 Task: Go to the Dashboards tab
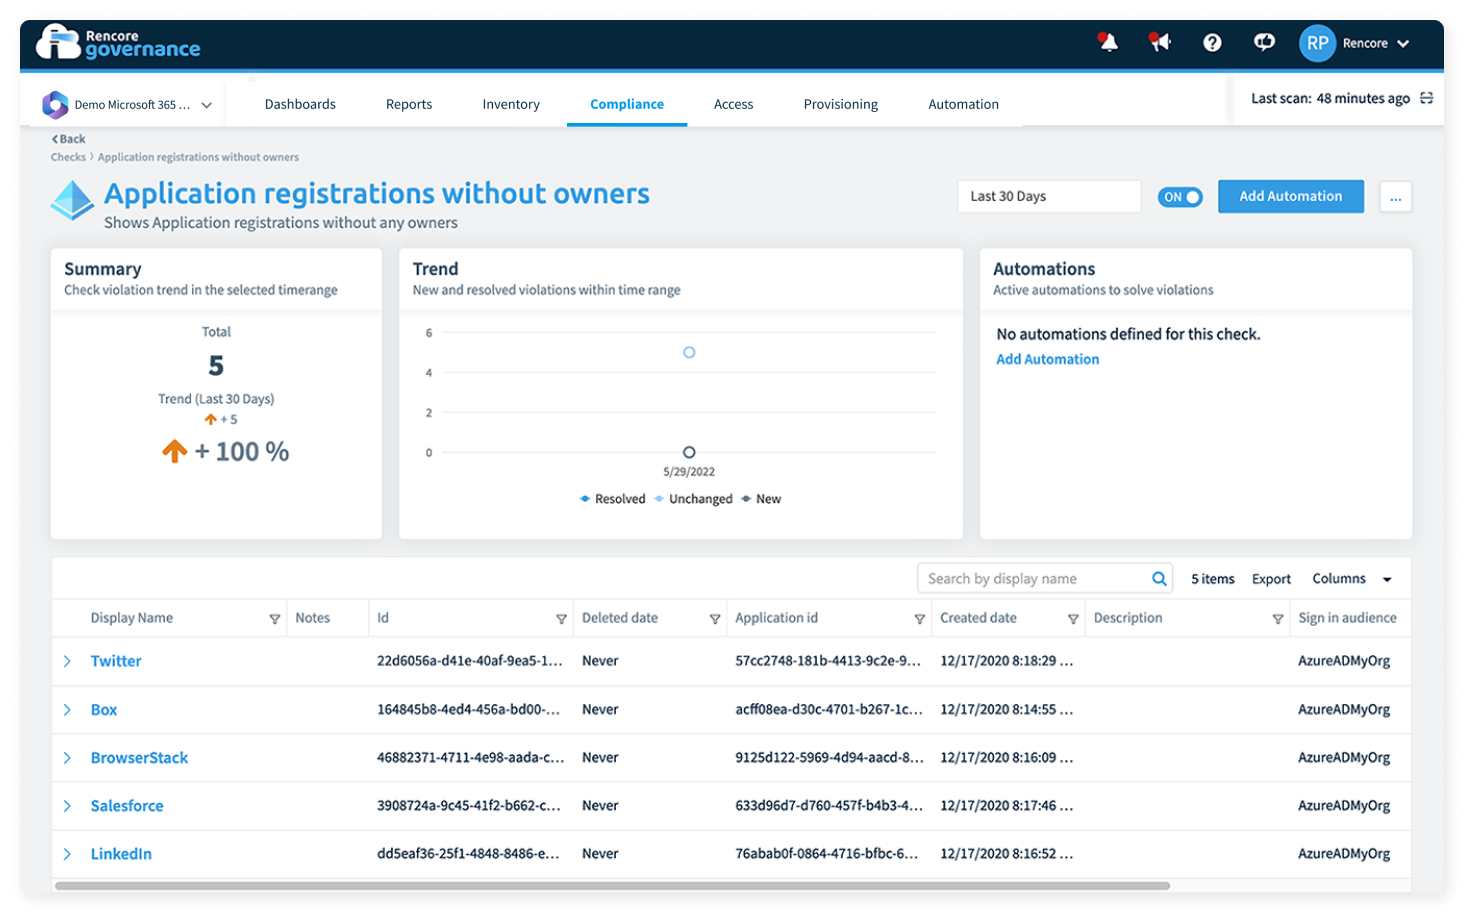pos(300,104)
